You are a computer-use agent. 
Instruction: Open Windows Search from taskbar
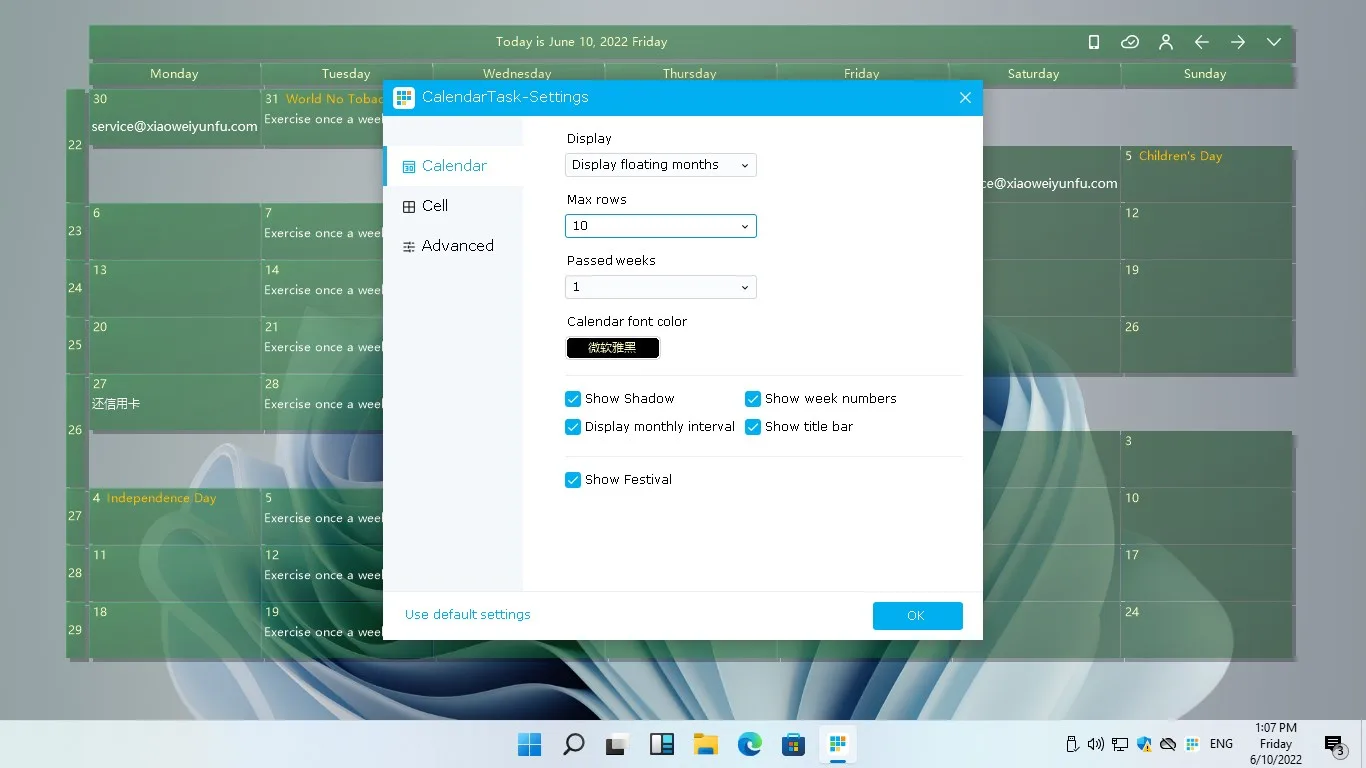[573, 744]
